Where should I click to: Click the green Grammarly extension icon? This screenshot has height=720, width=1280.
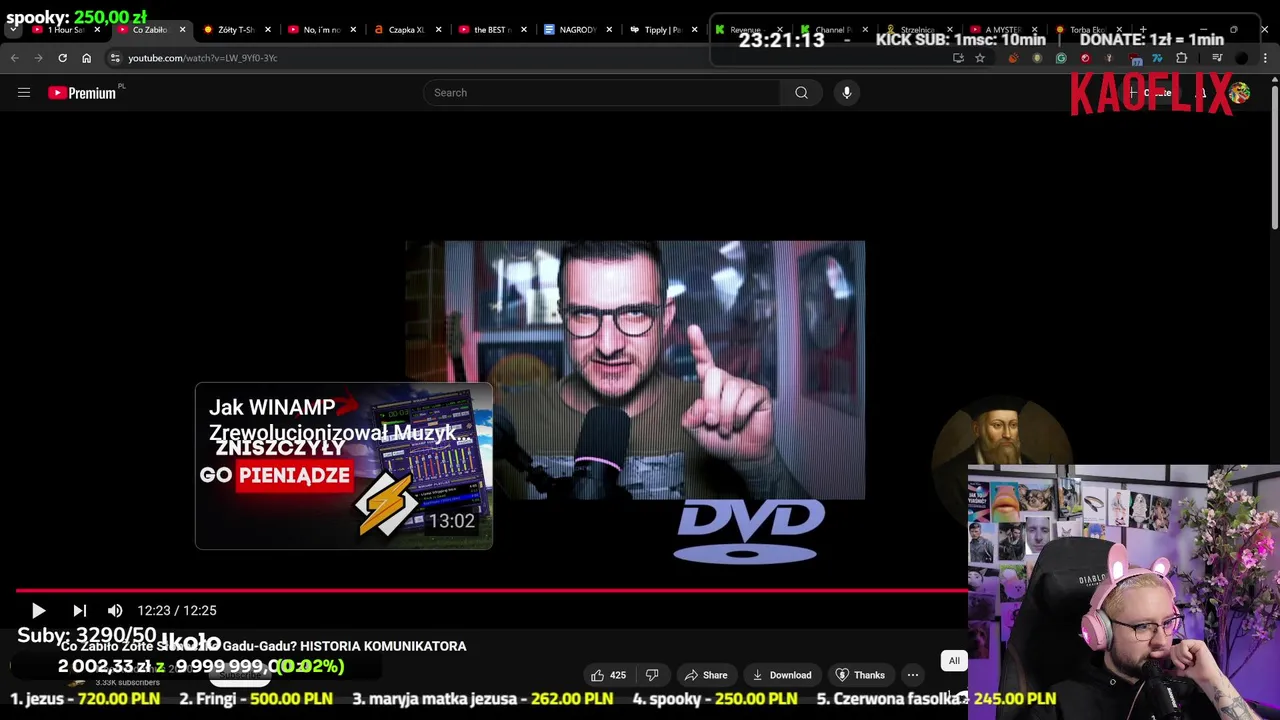(1061, 58)
